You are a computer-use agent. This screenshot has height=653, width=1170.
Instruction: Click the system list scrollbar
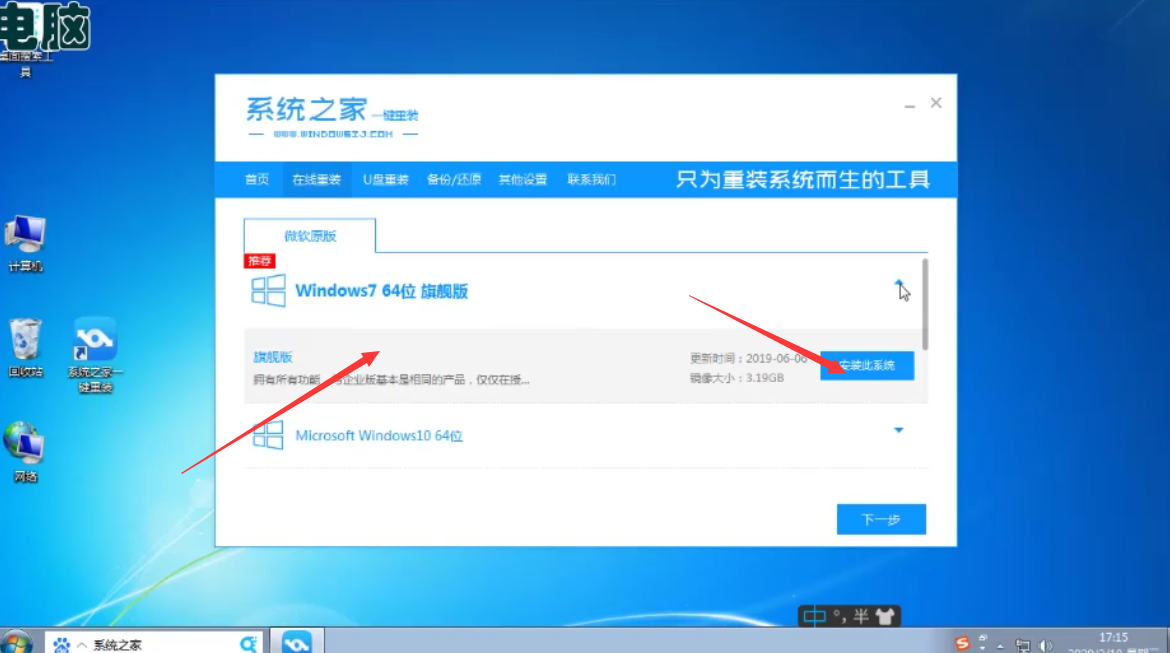tap(925, 304)
